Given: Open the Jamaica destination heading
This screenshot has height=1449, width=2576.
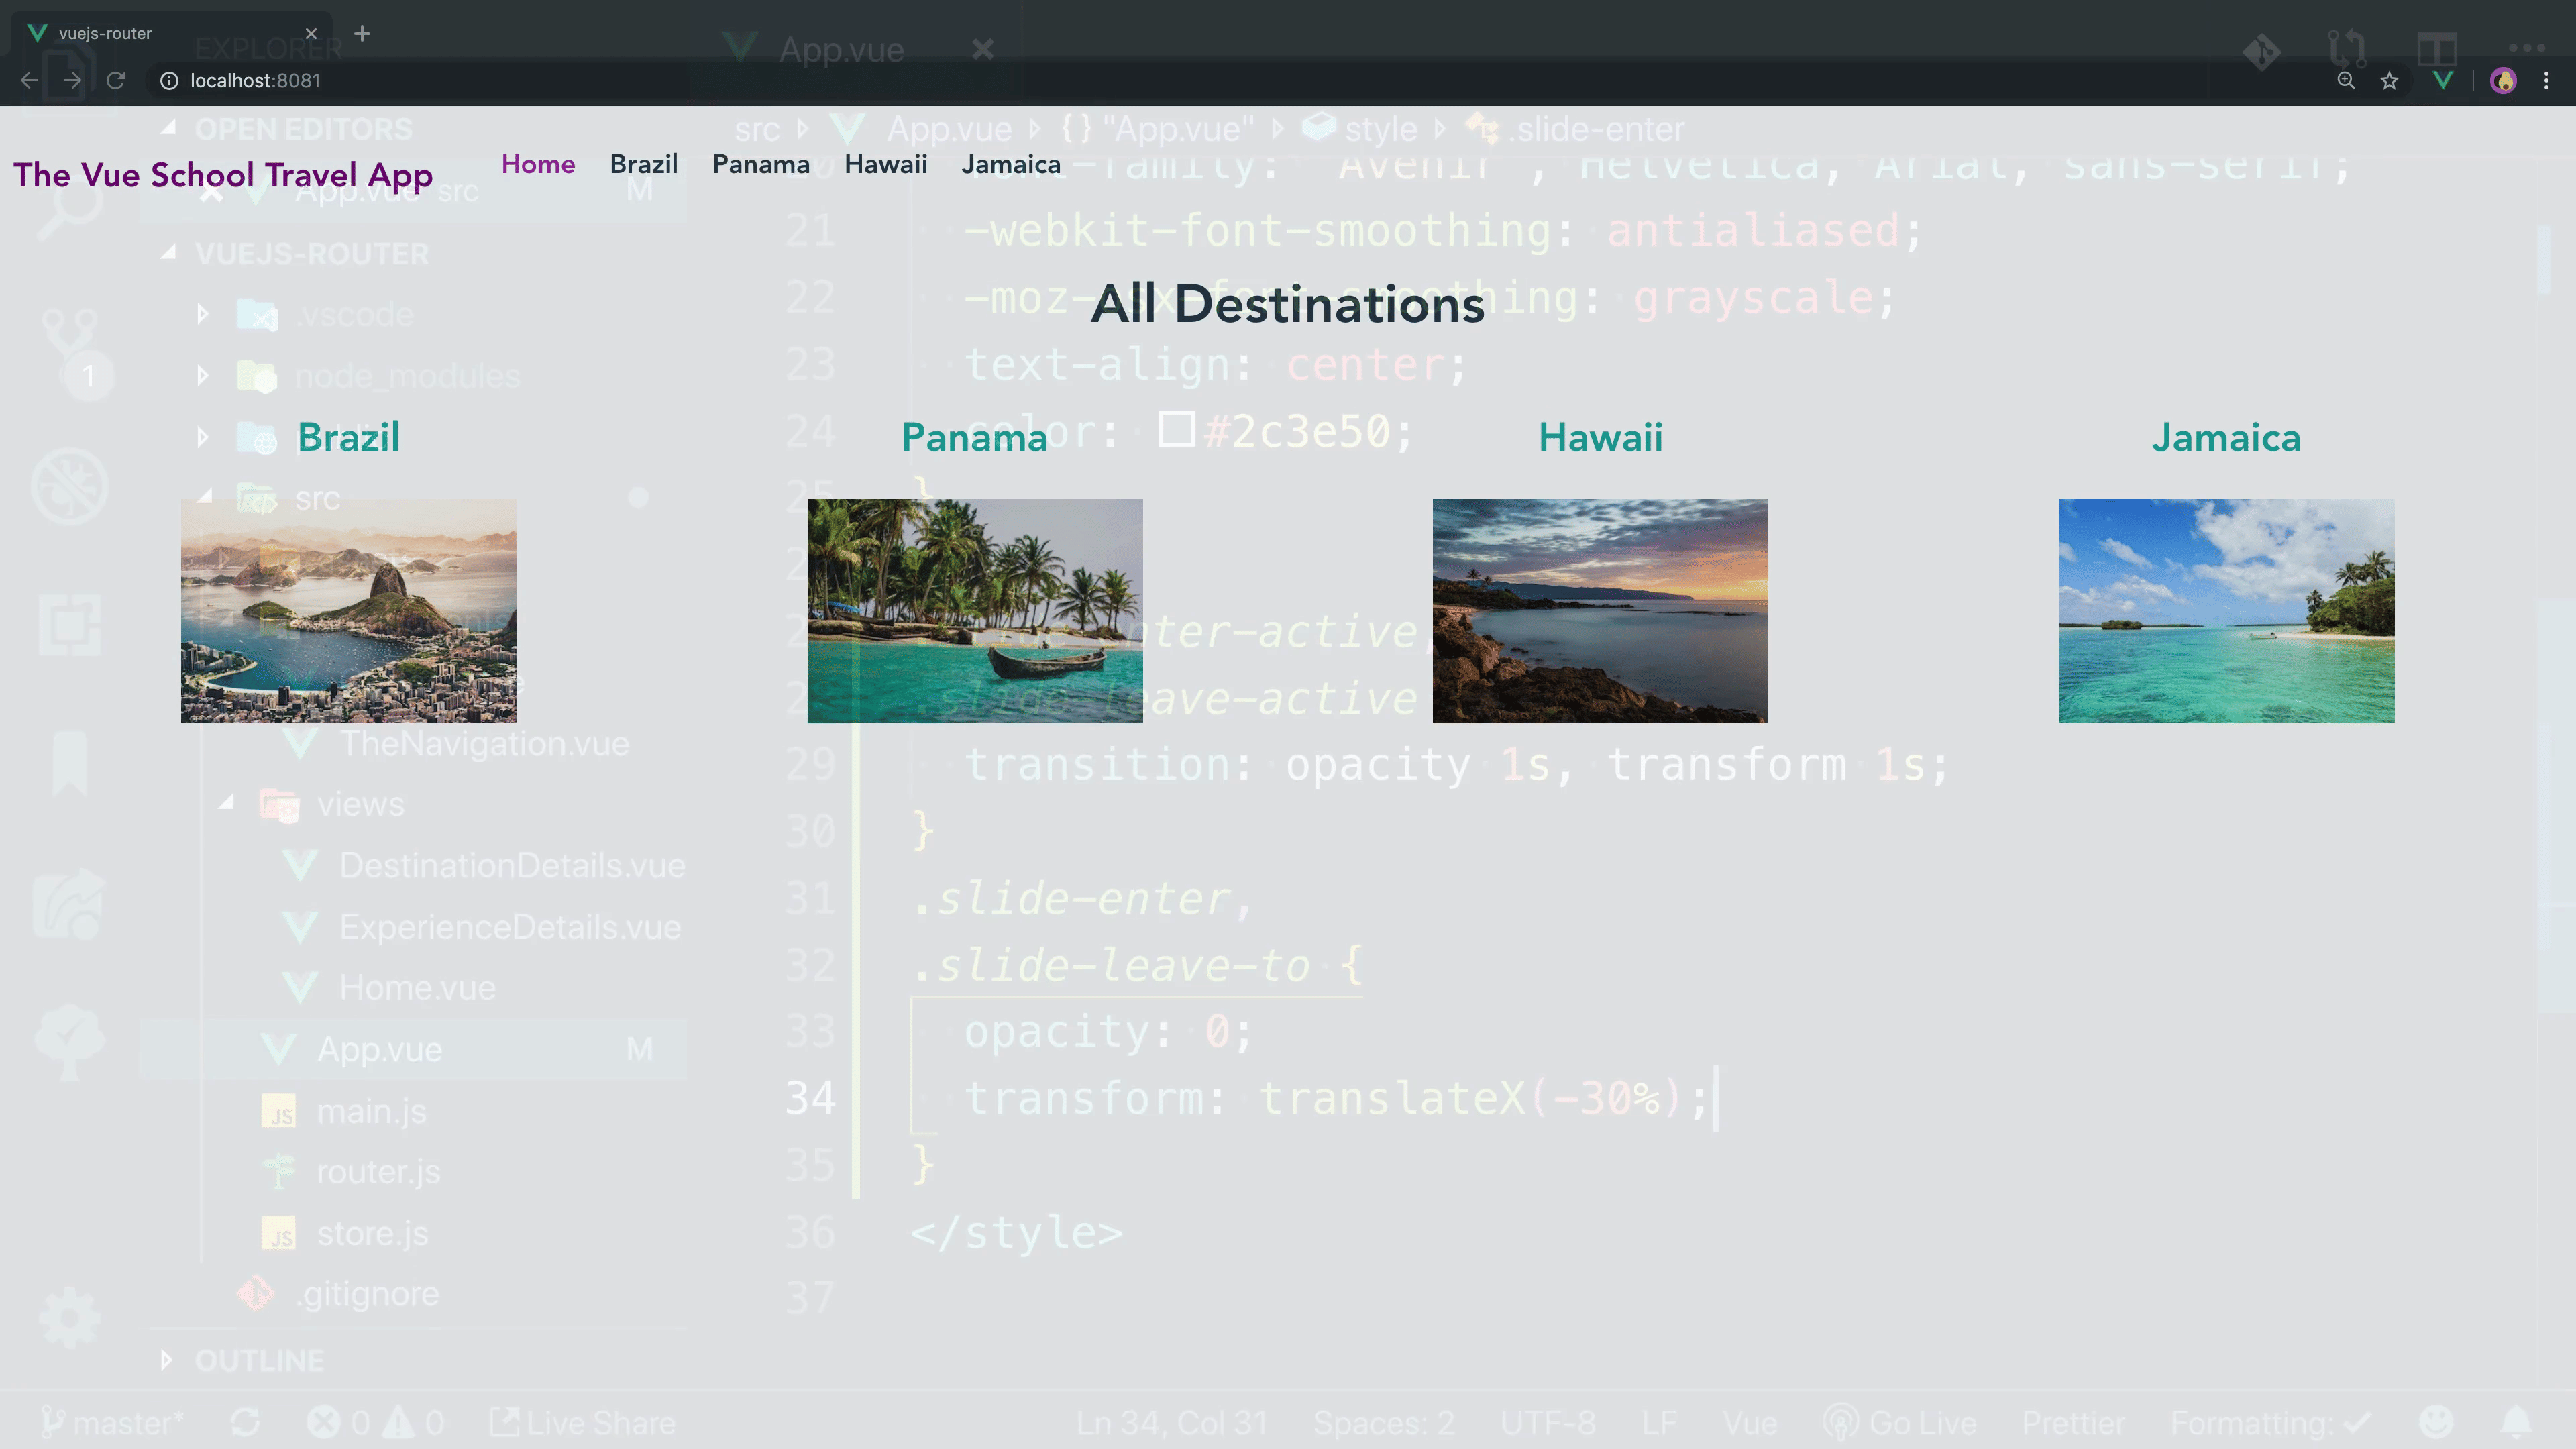Looking at the screenshot, I should click(2226, 437).
